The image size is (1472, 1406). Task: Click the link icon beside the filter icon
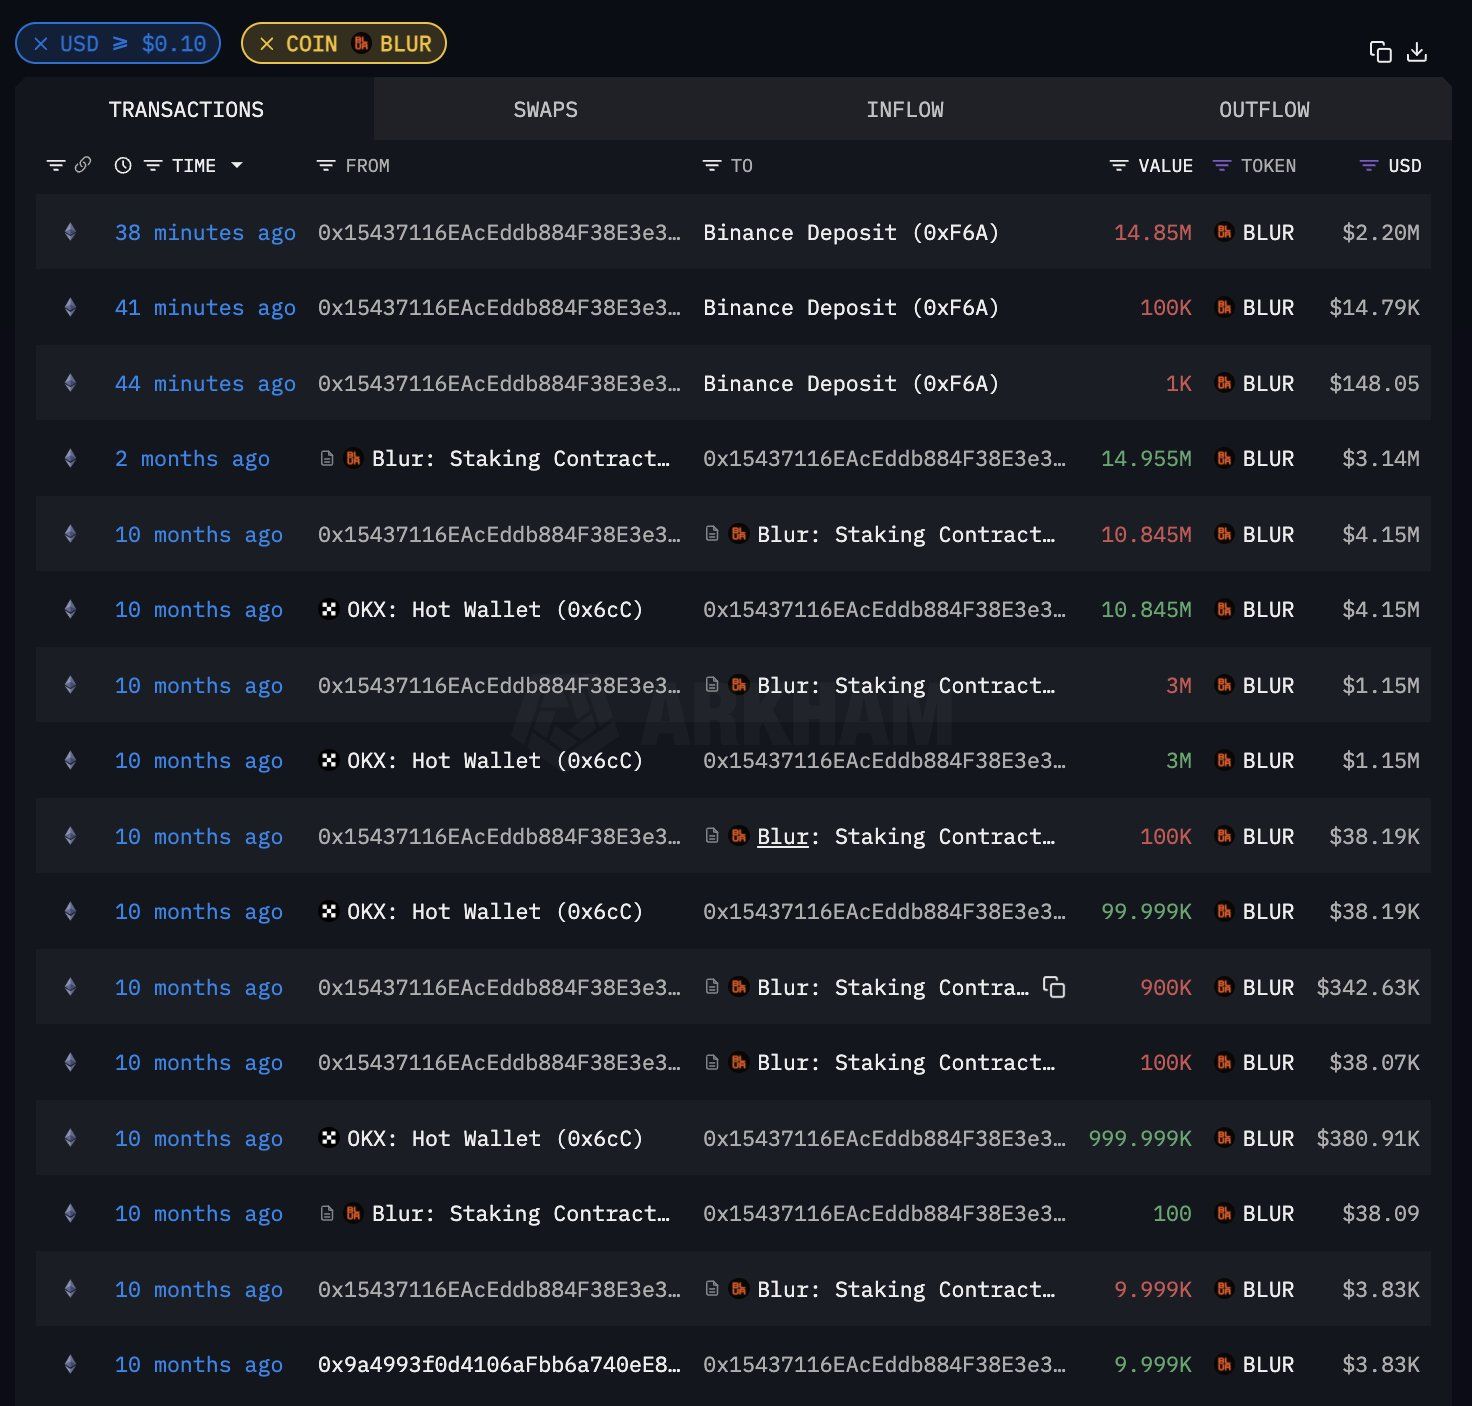[x=82, y=165]
